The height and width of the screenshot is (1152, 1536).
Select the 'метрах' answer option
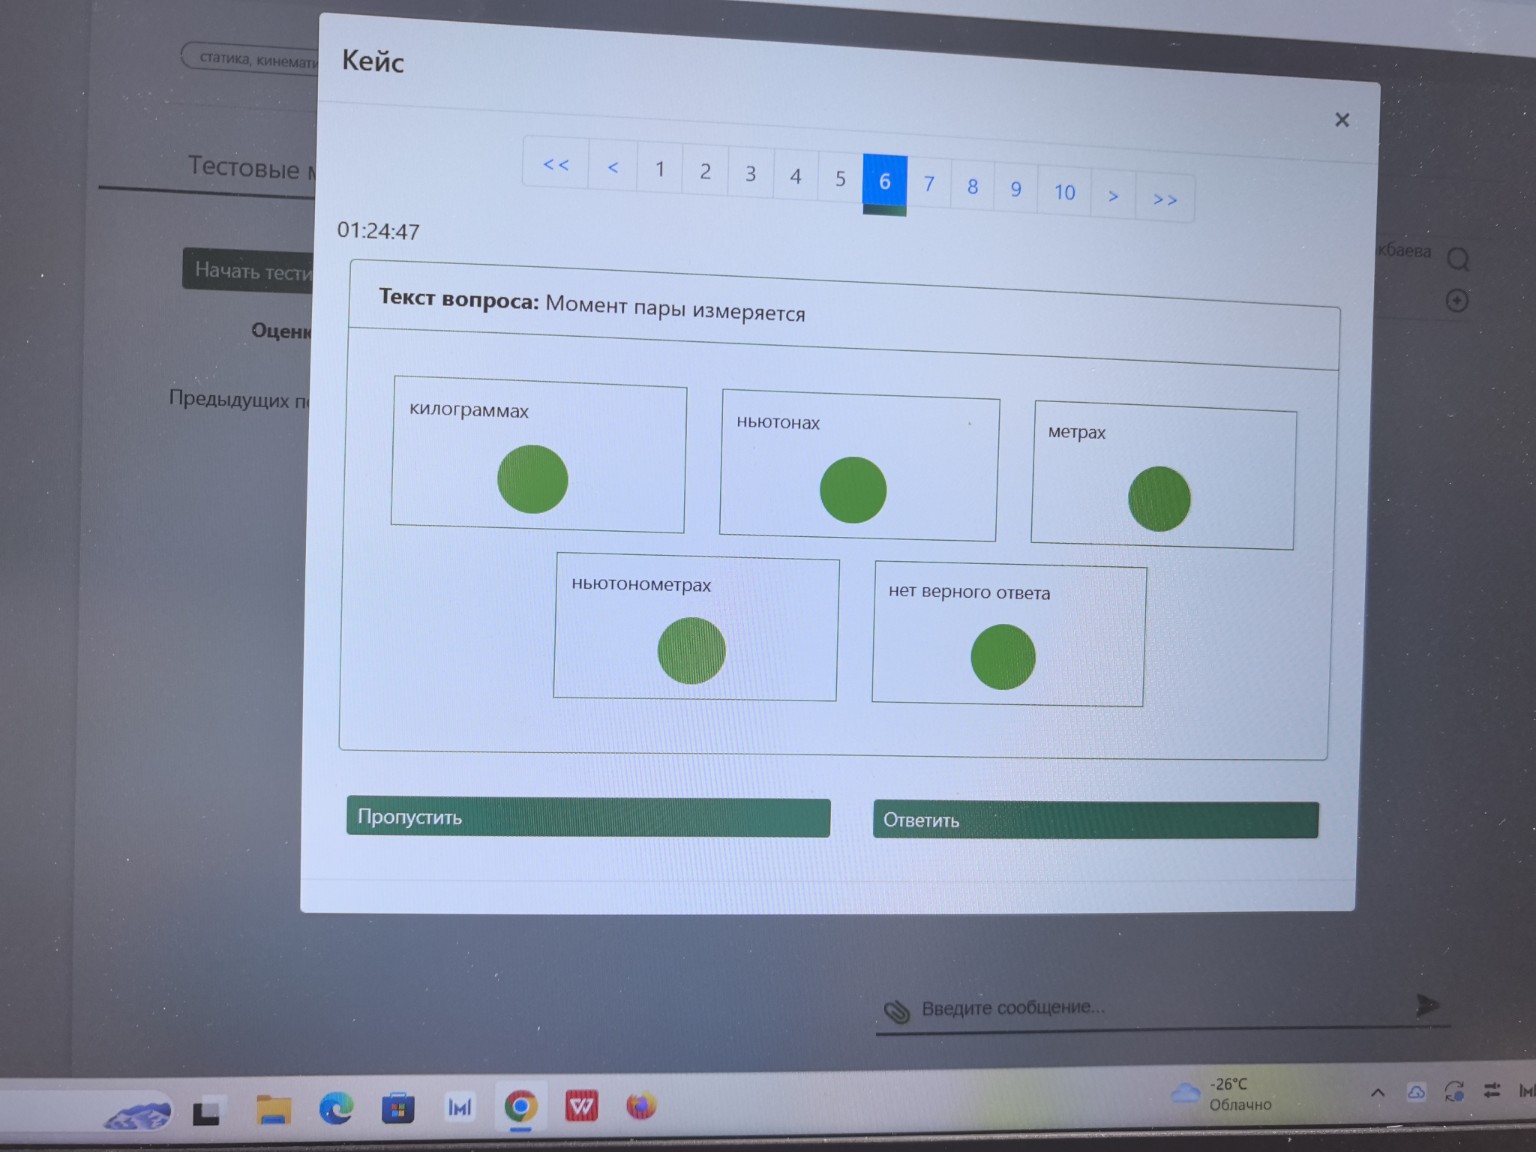coord(1159,499)
